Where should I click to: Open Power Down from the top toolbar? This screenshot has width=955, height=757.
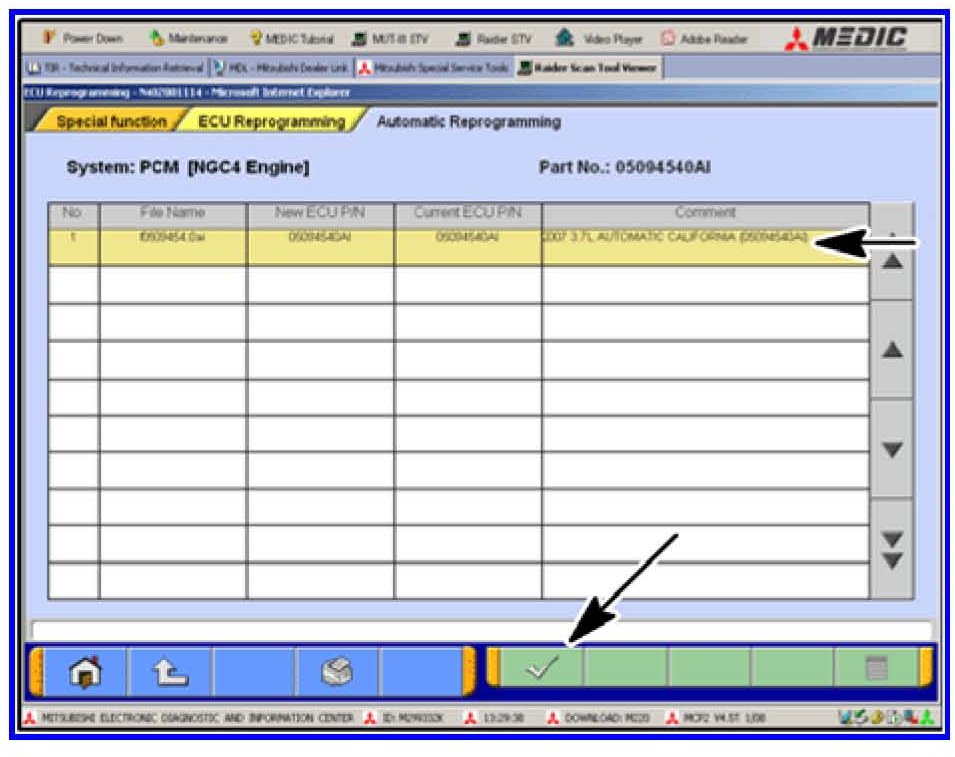(84, 38)
